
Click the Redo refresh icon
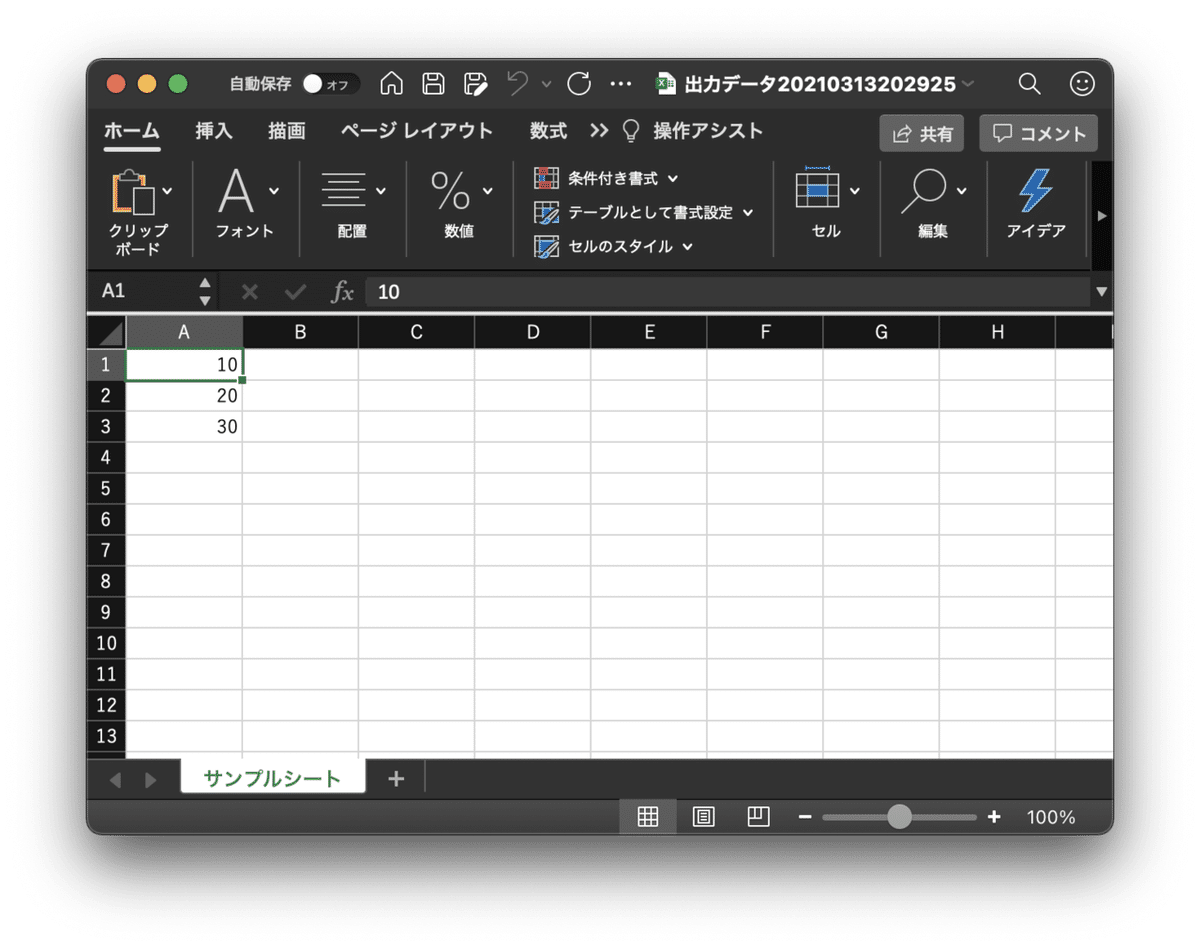click(x=579, y=84)
